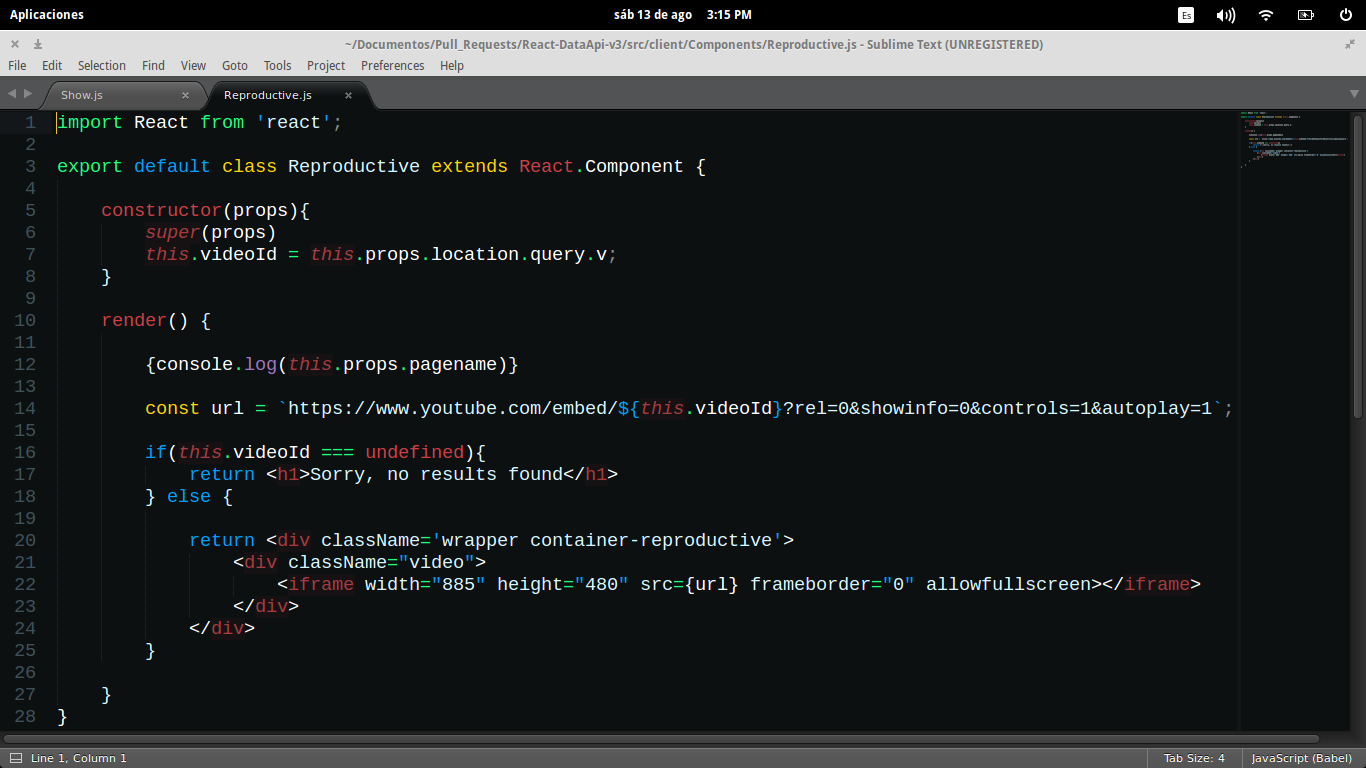Click the constructor keyword on line 5
This screenshot has height=768, width=1366.
click(161, 210)
